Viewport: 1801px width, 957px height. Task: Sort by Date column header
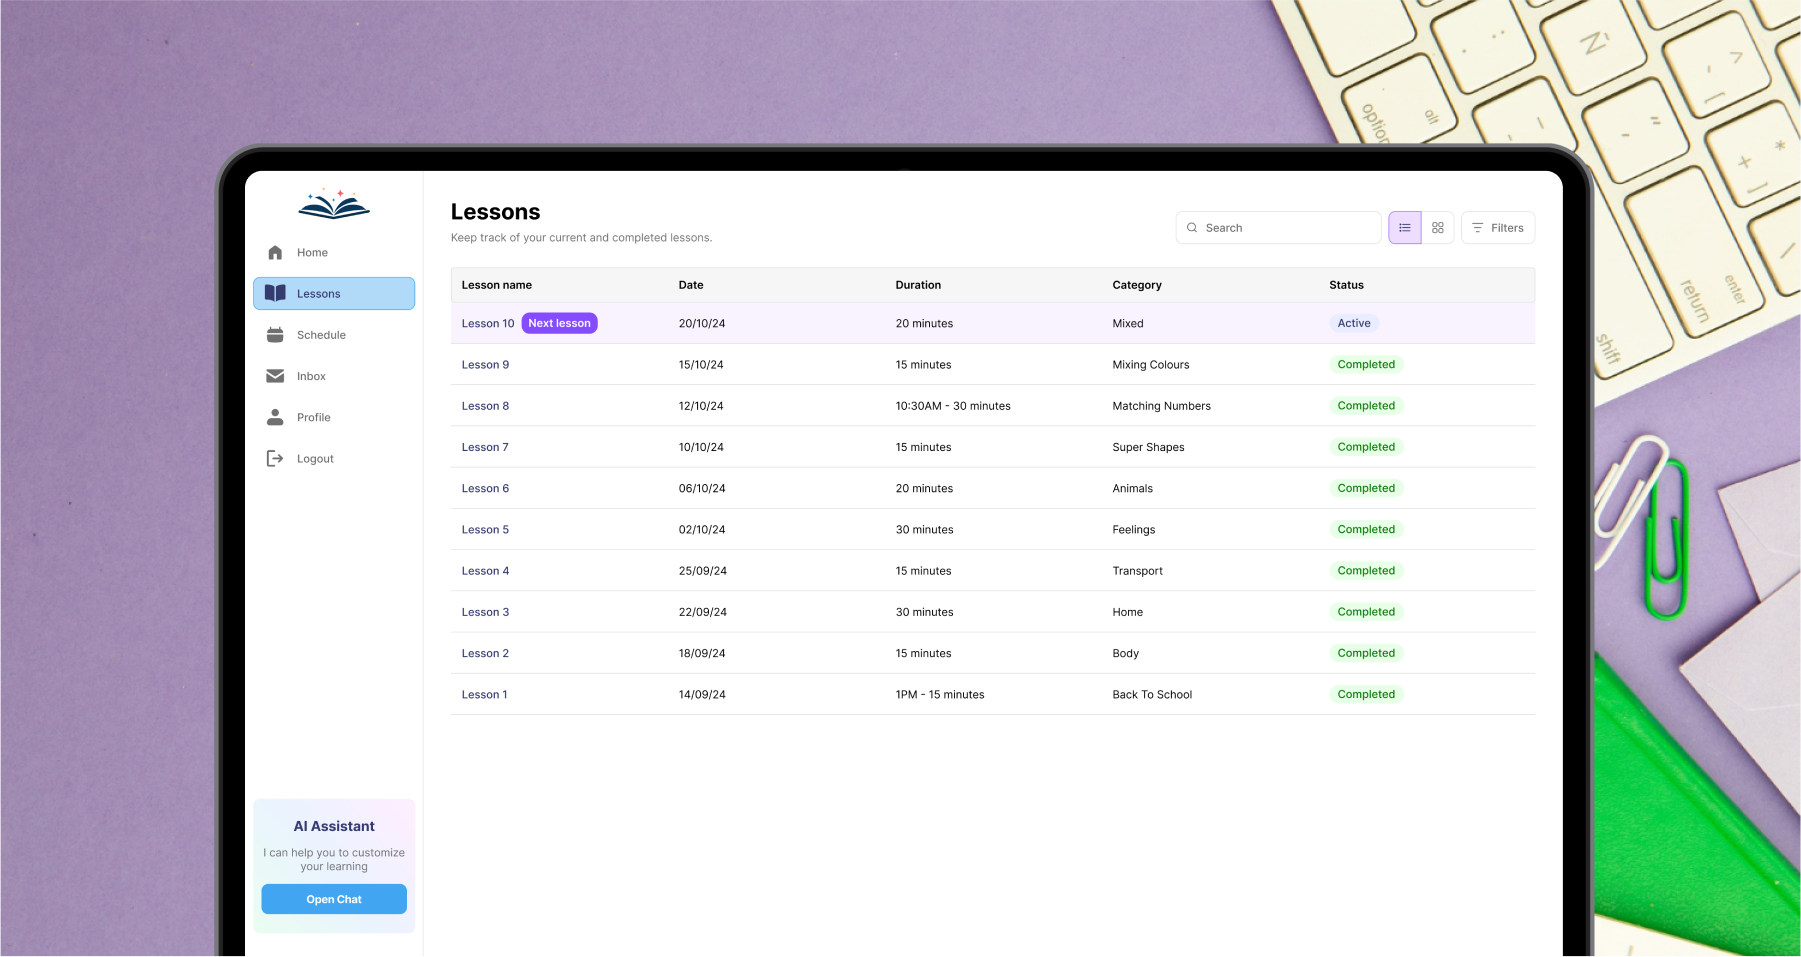(691, 285)
